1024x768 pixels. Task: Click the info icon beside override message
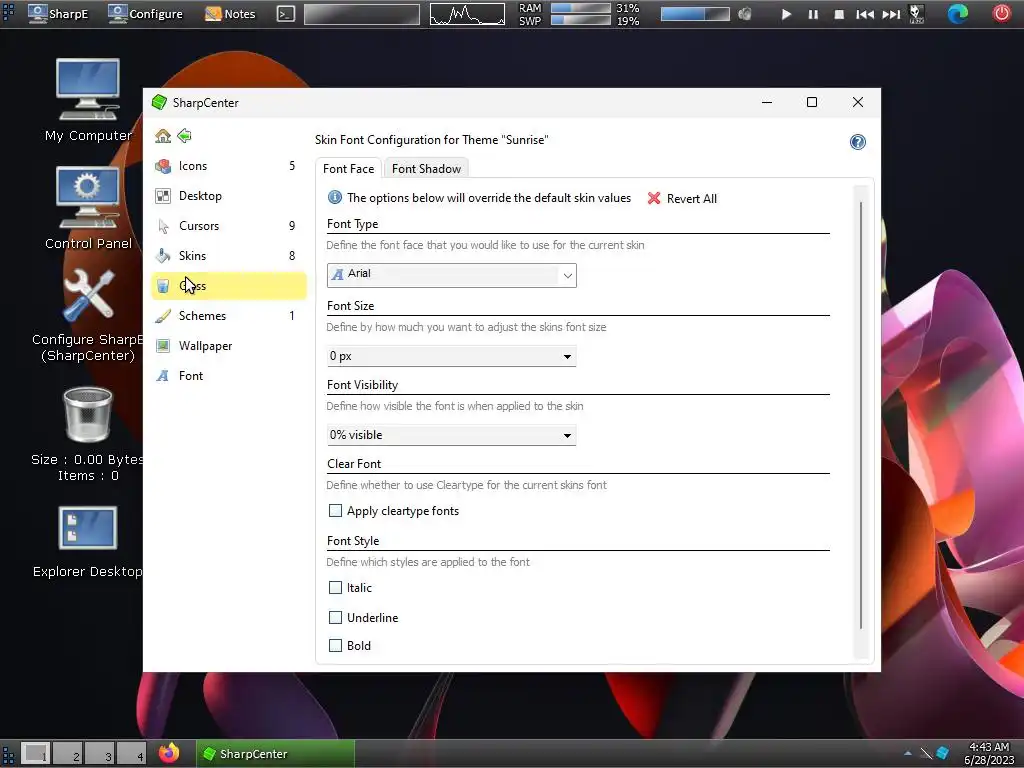pyautogui.click(x=334, y=197)
